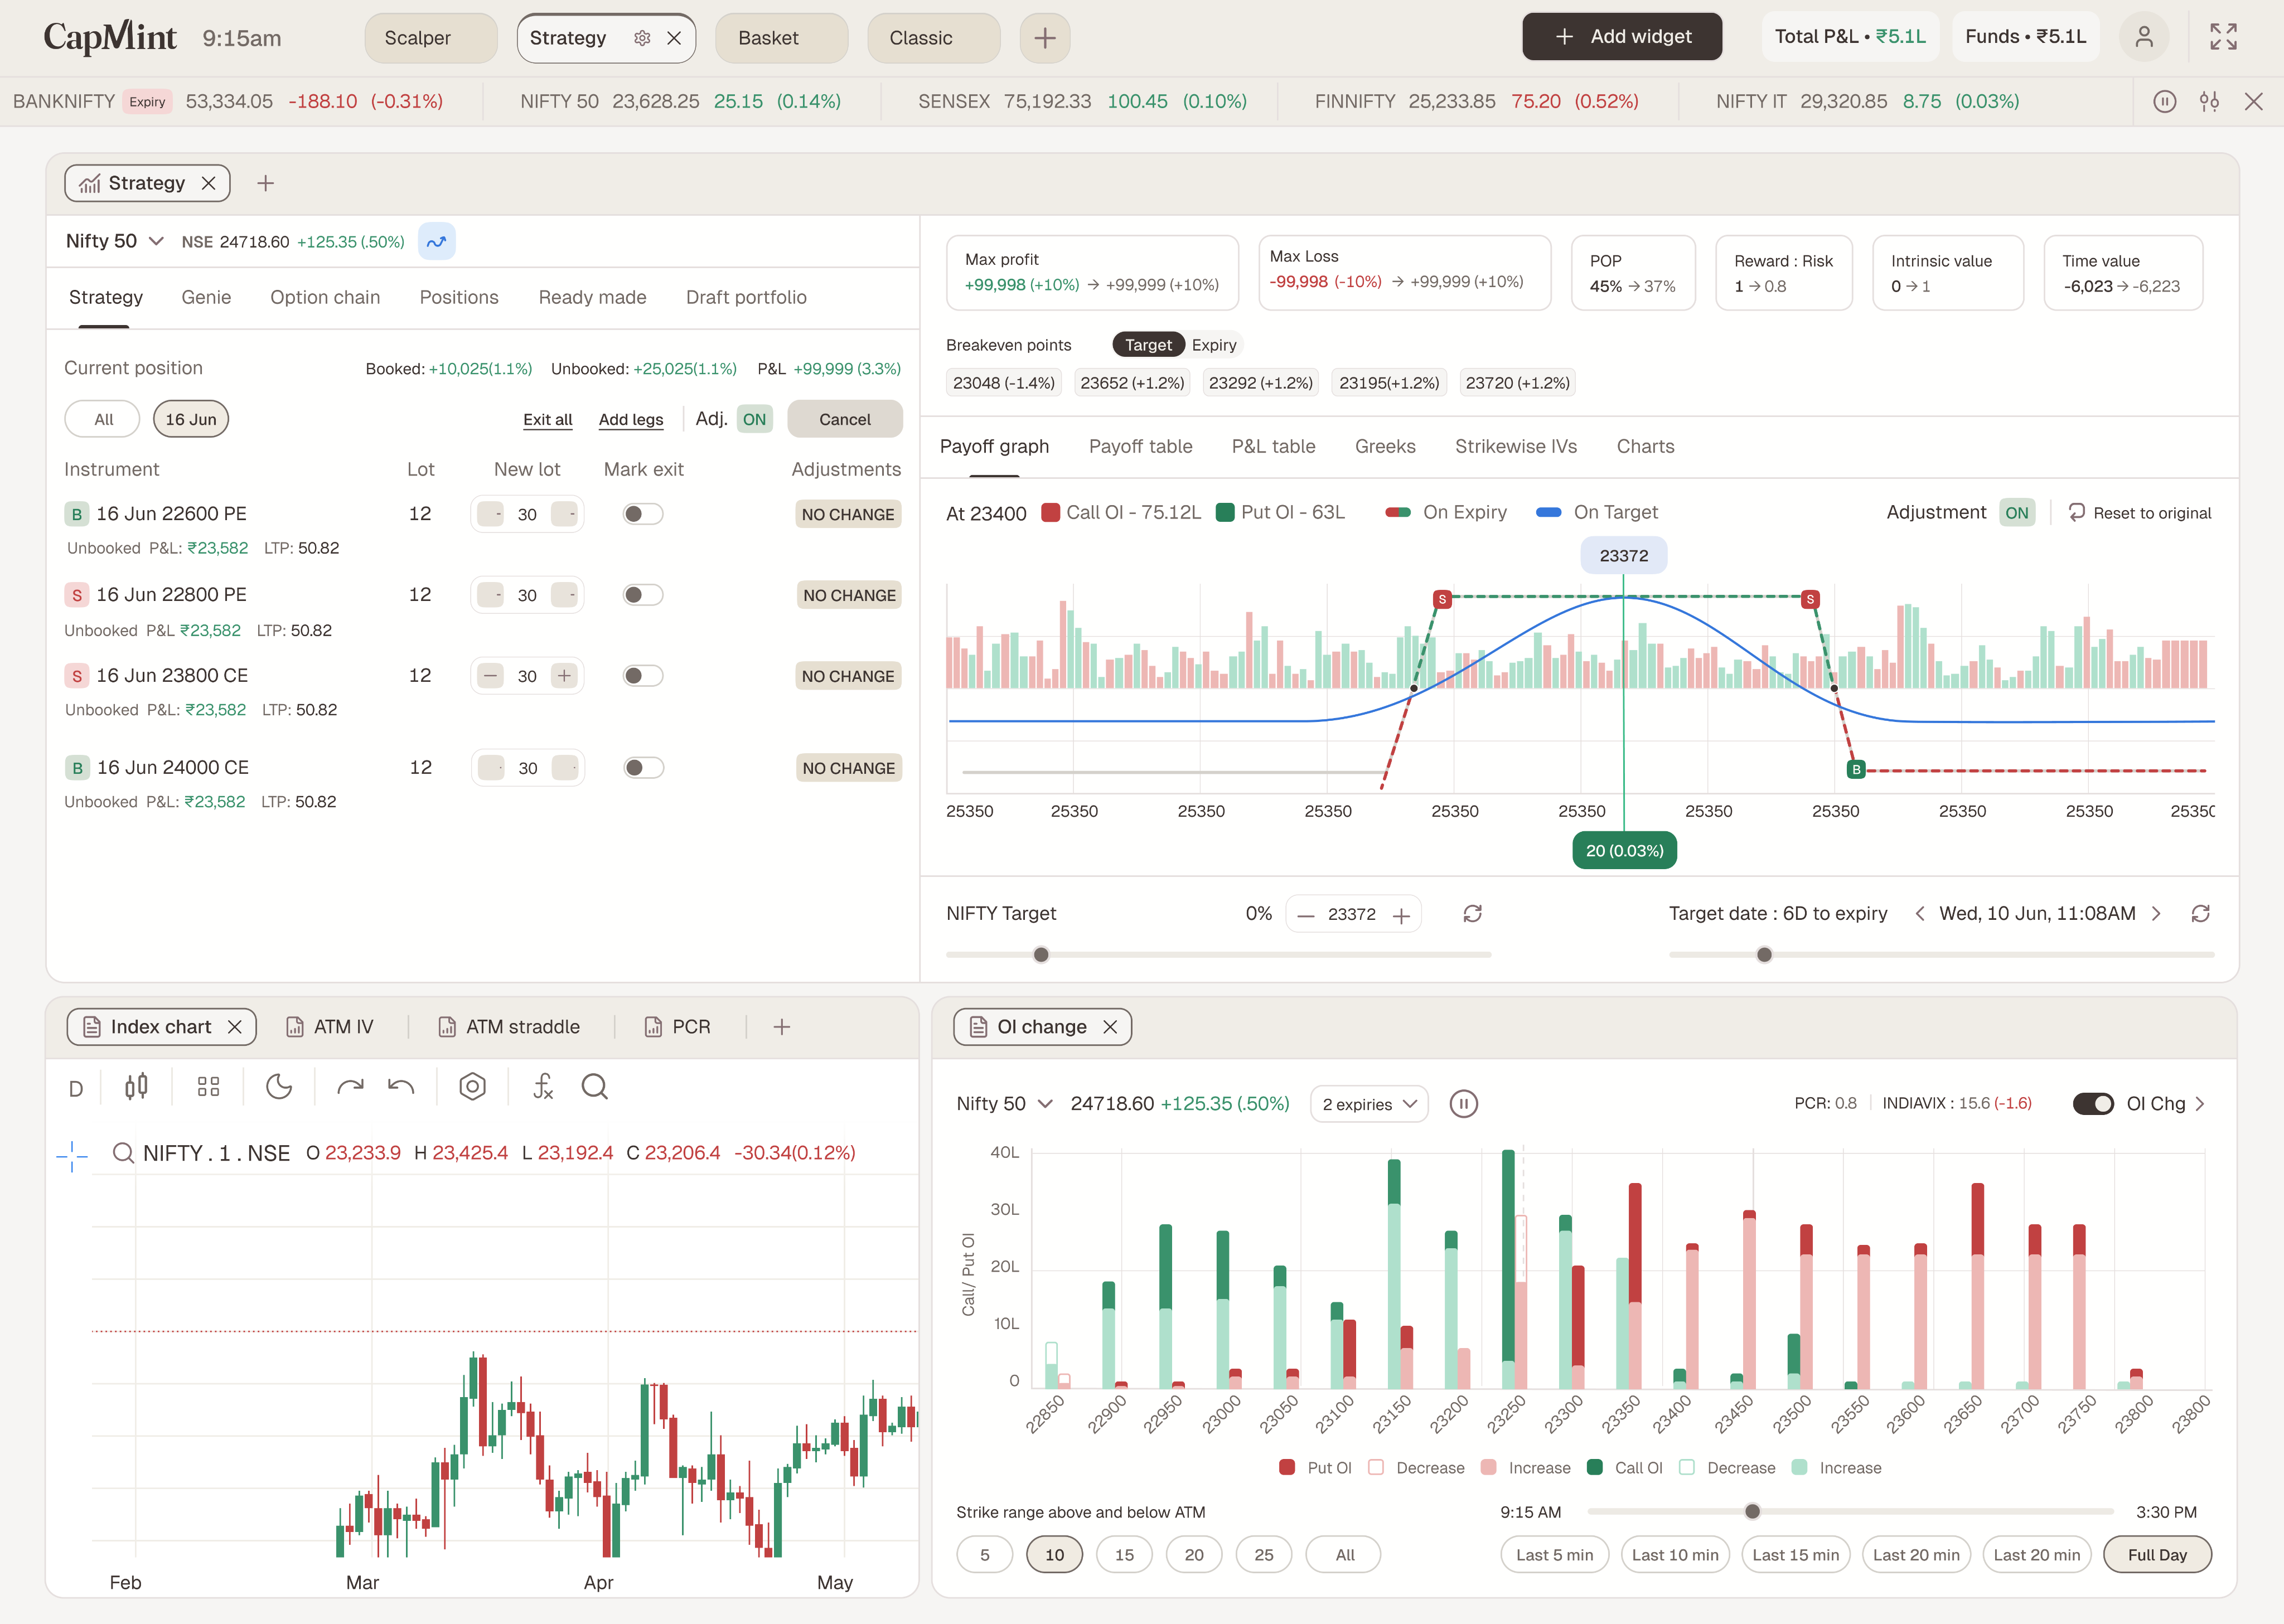Pause the ticker bar
Viewport: 2284px width, 1624px height.
point(2165,101)
